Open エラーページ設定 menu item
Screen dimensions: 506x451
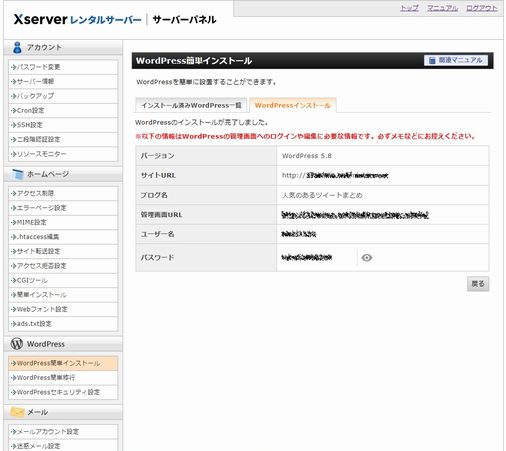point(63,208)
